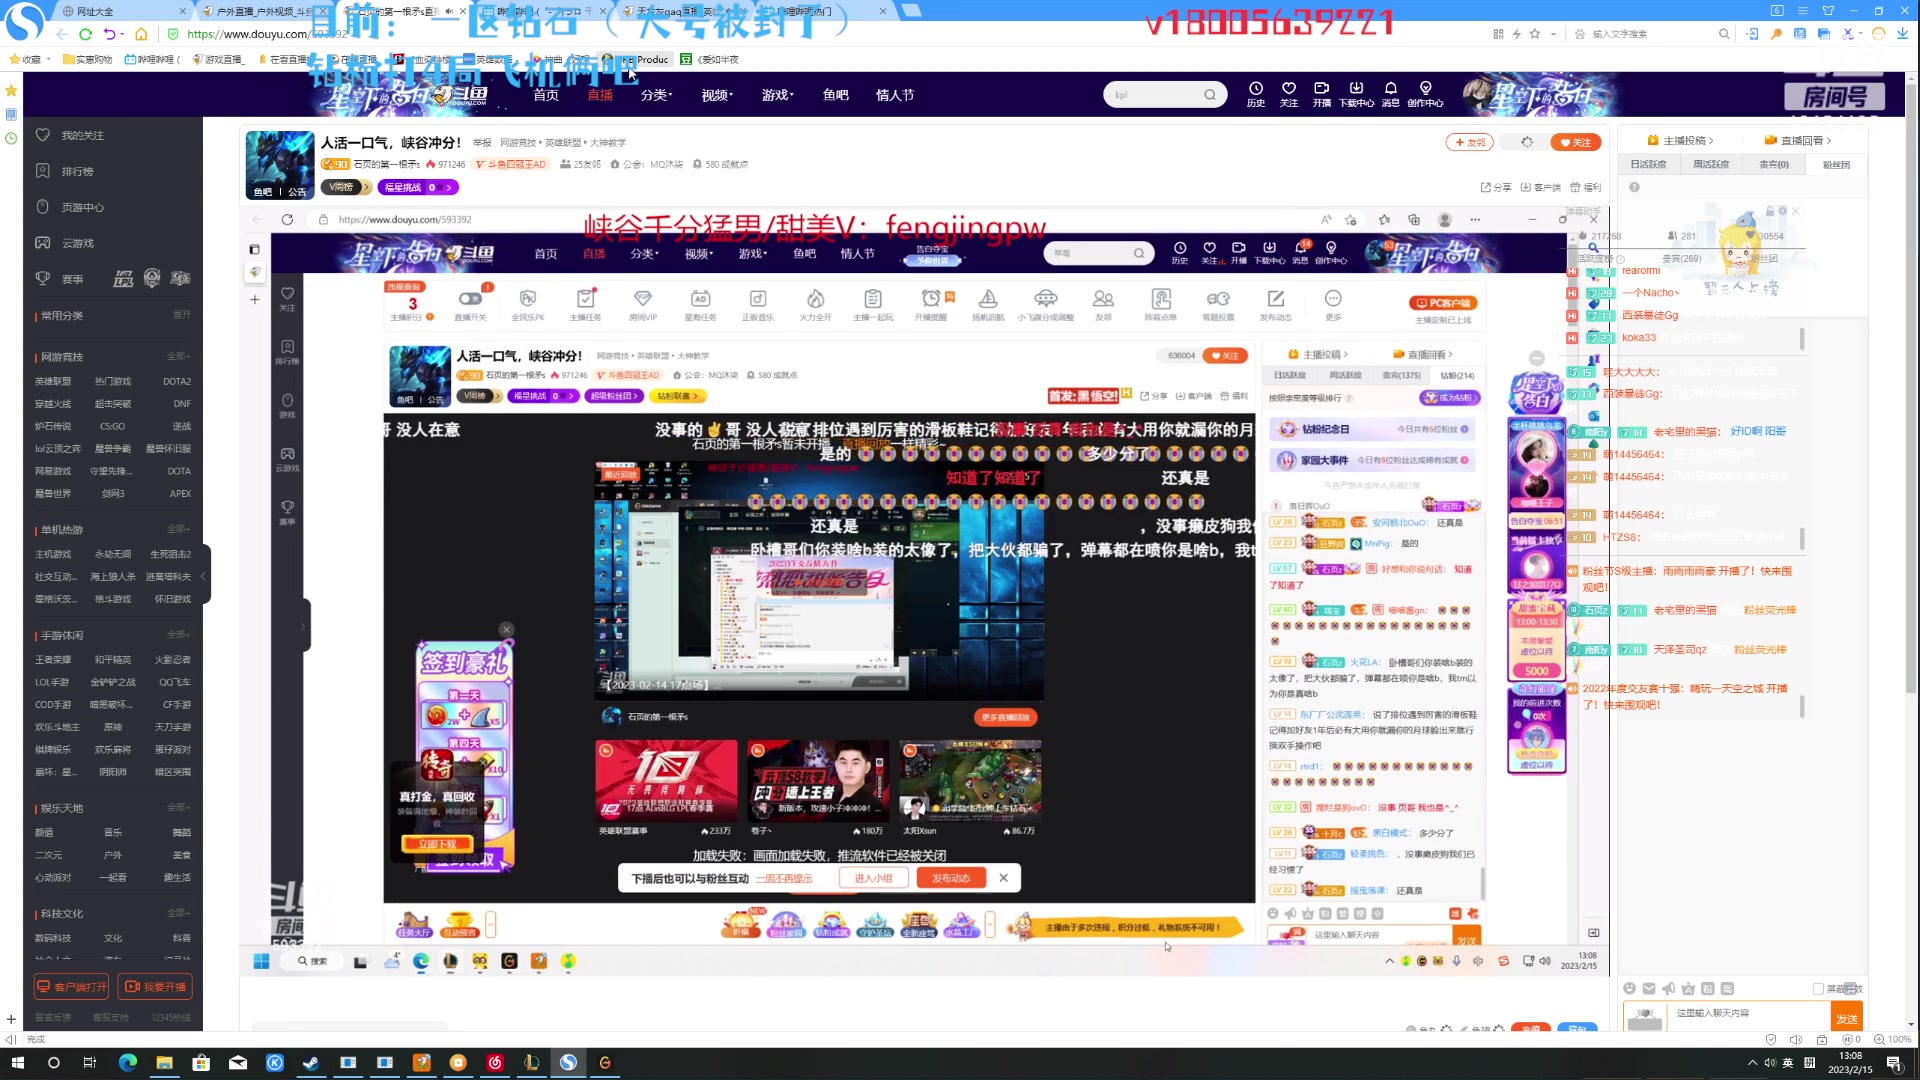Open 主播投稿 link

point(1681,140)
